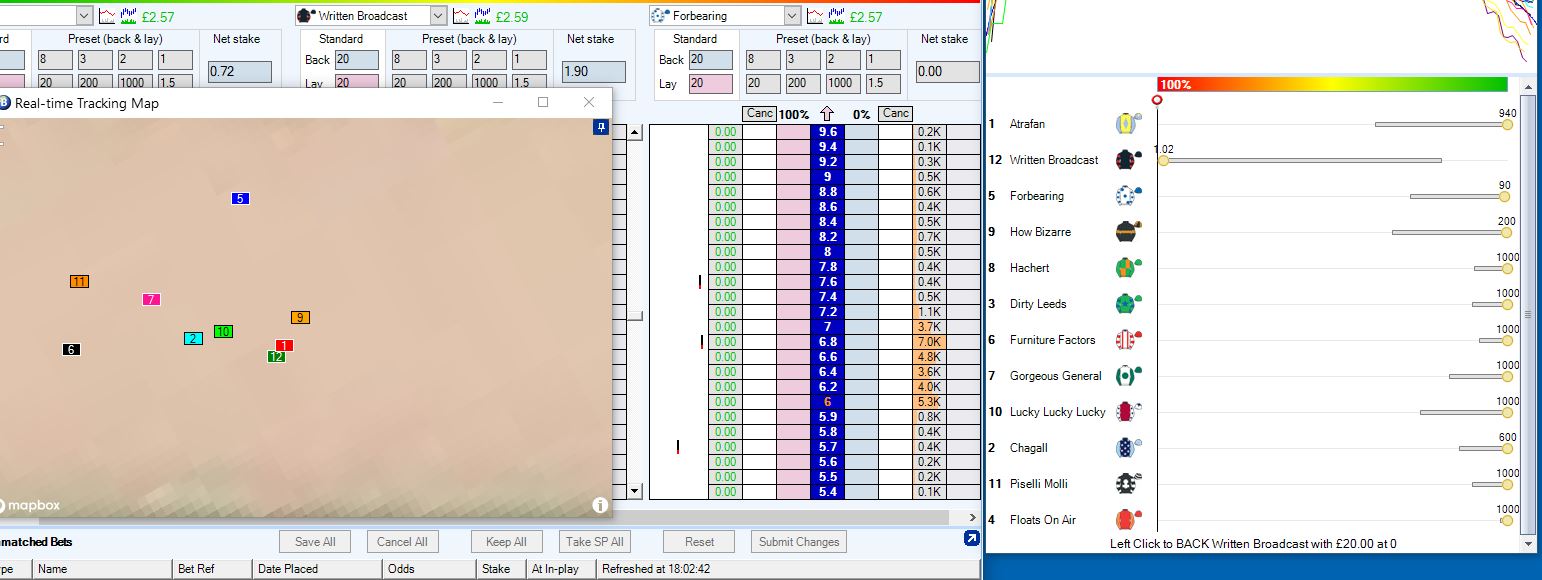Click the mapbox logo on the map
Image resolution: width=1542 pixels, height=580 pixels.
(32, 505)
